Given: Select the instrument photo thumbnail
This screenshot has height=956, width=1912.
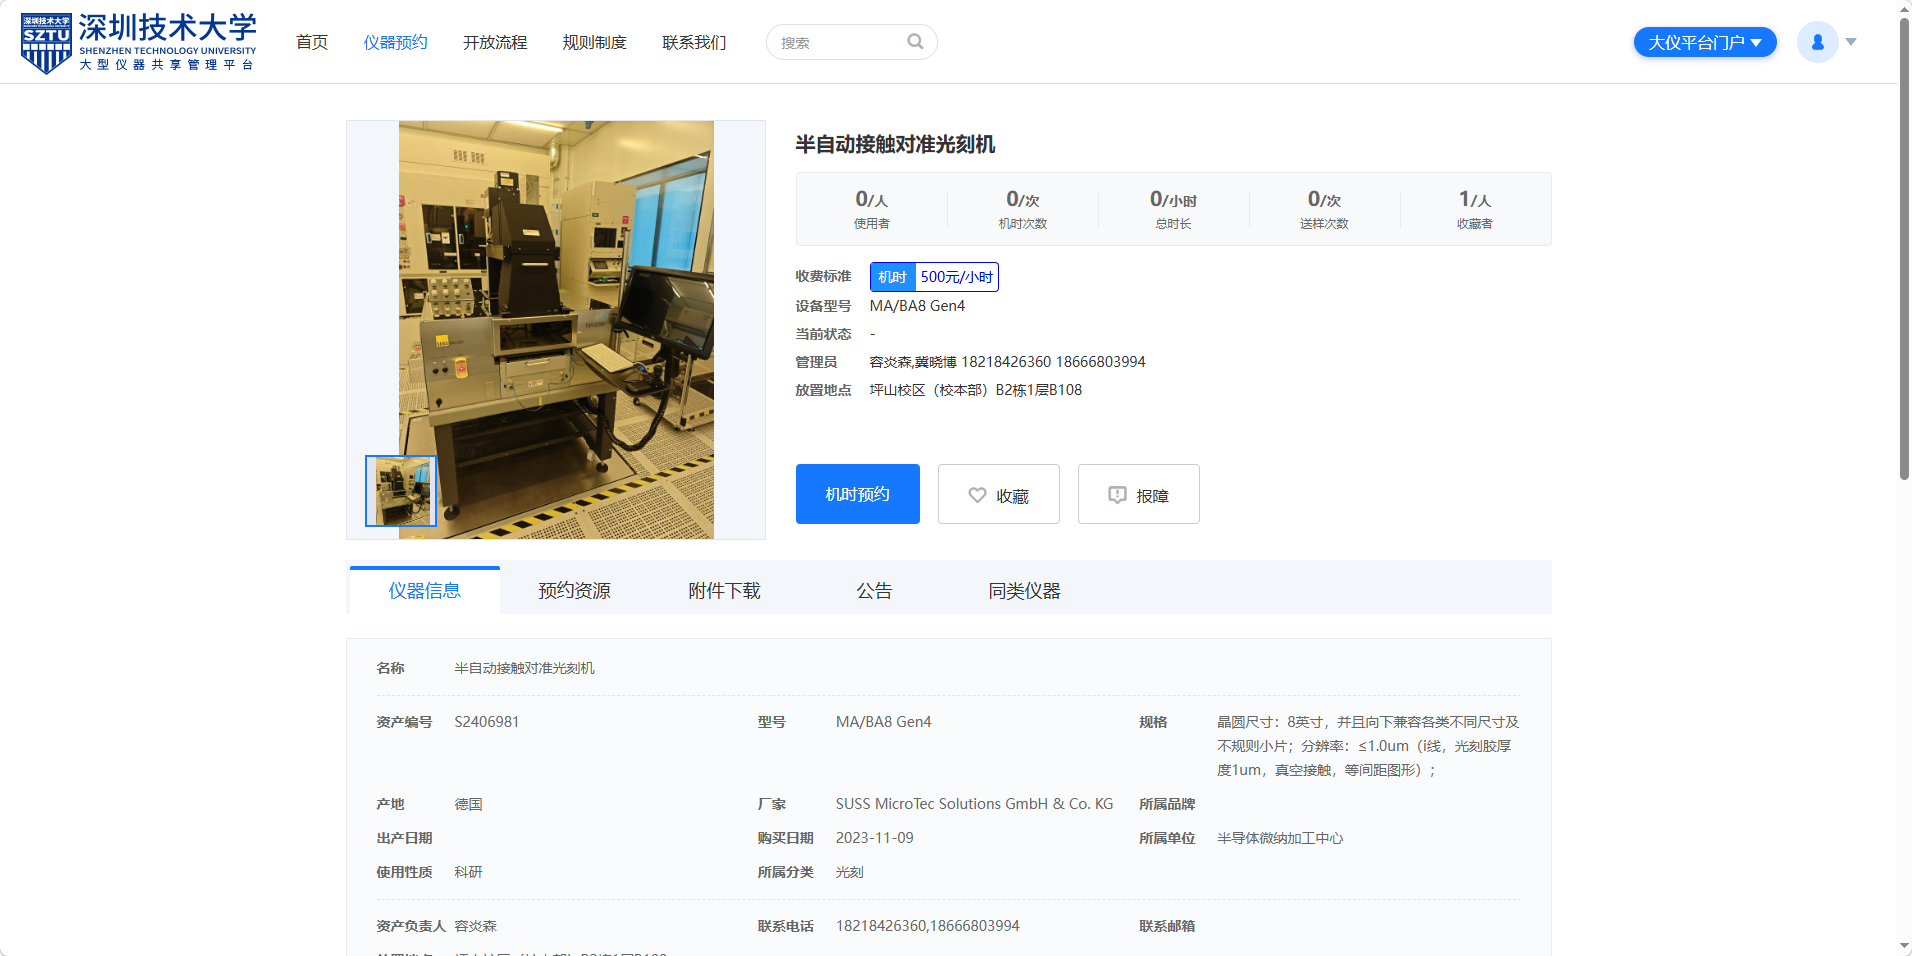Looking at the screenshot, I should (x=401, y=491).
